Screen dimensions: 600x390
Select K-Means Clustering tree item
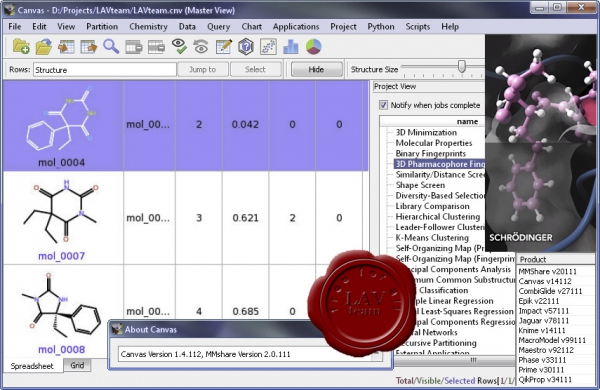point(432,238)
